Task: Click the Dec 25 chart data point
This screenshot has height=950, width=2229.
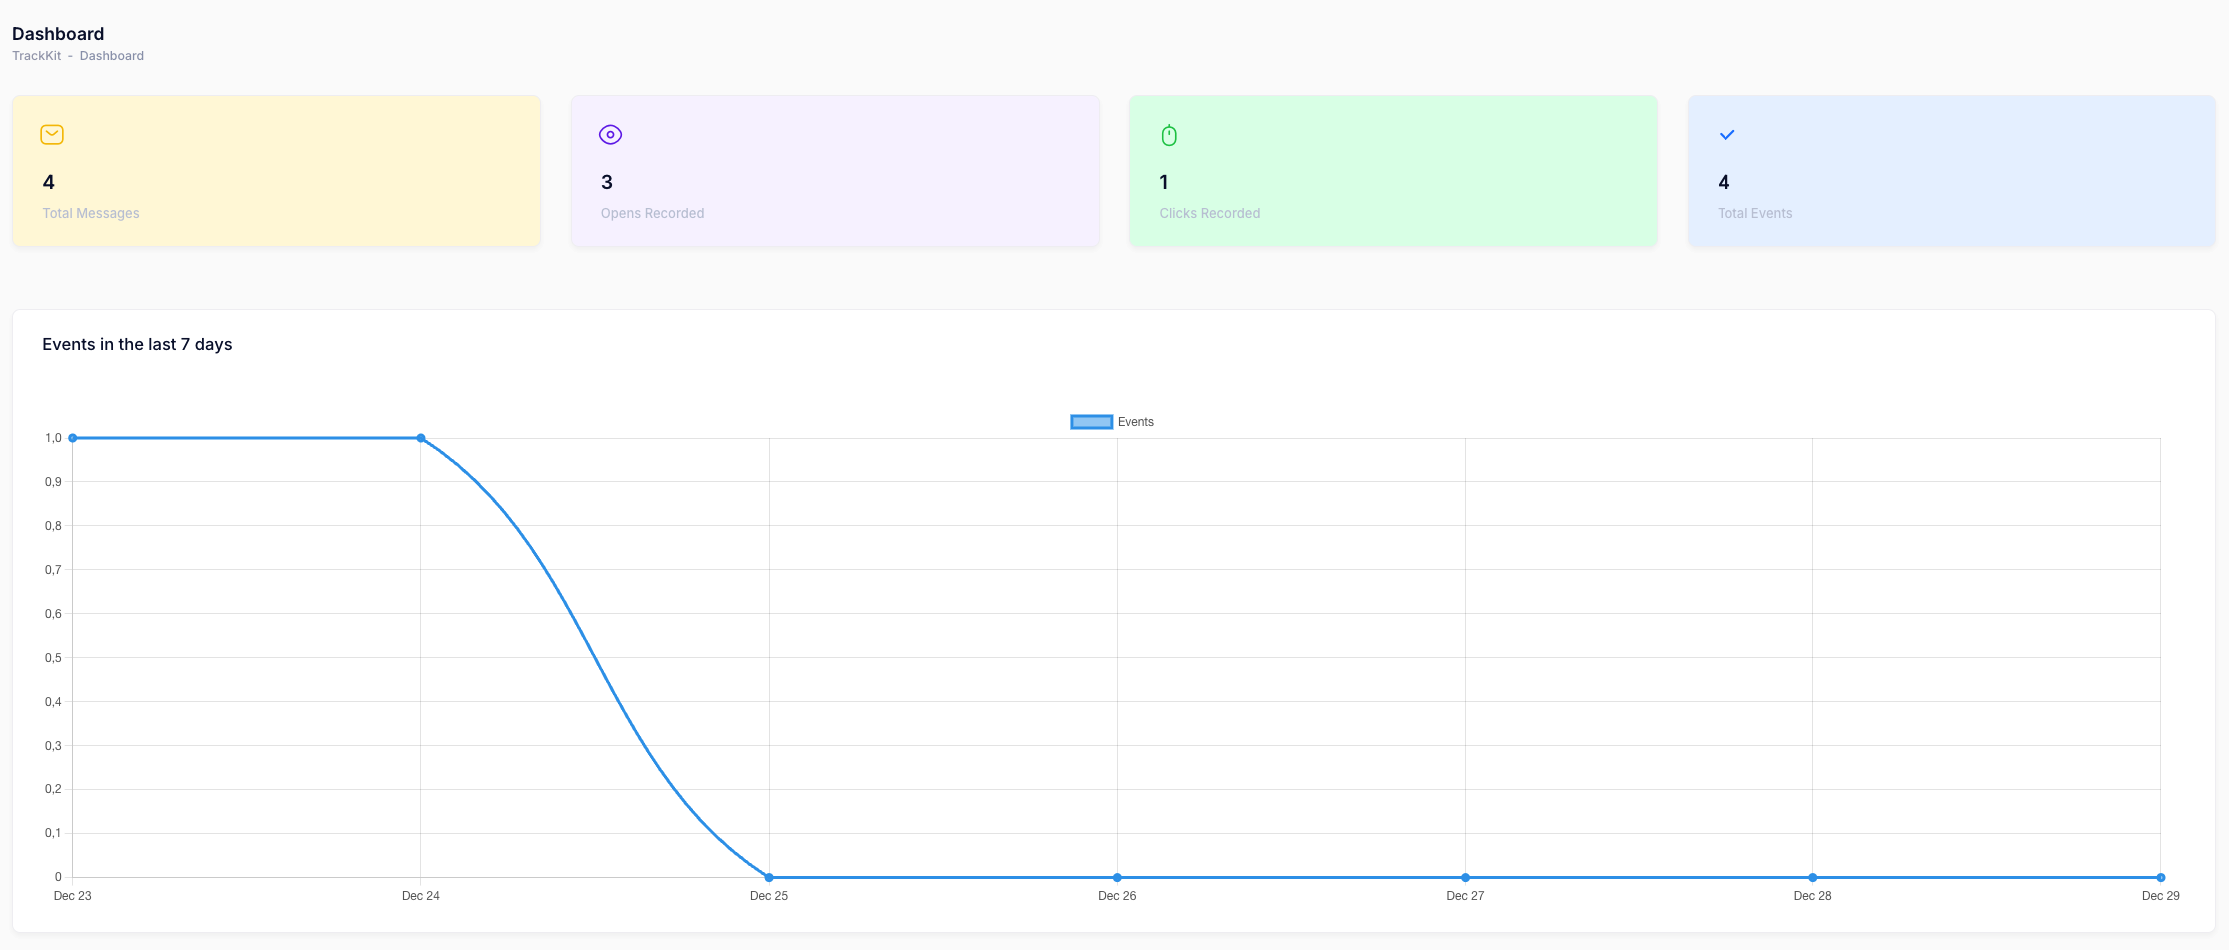Action: point(769,877)
